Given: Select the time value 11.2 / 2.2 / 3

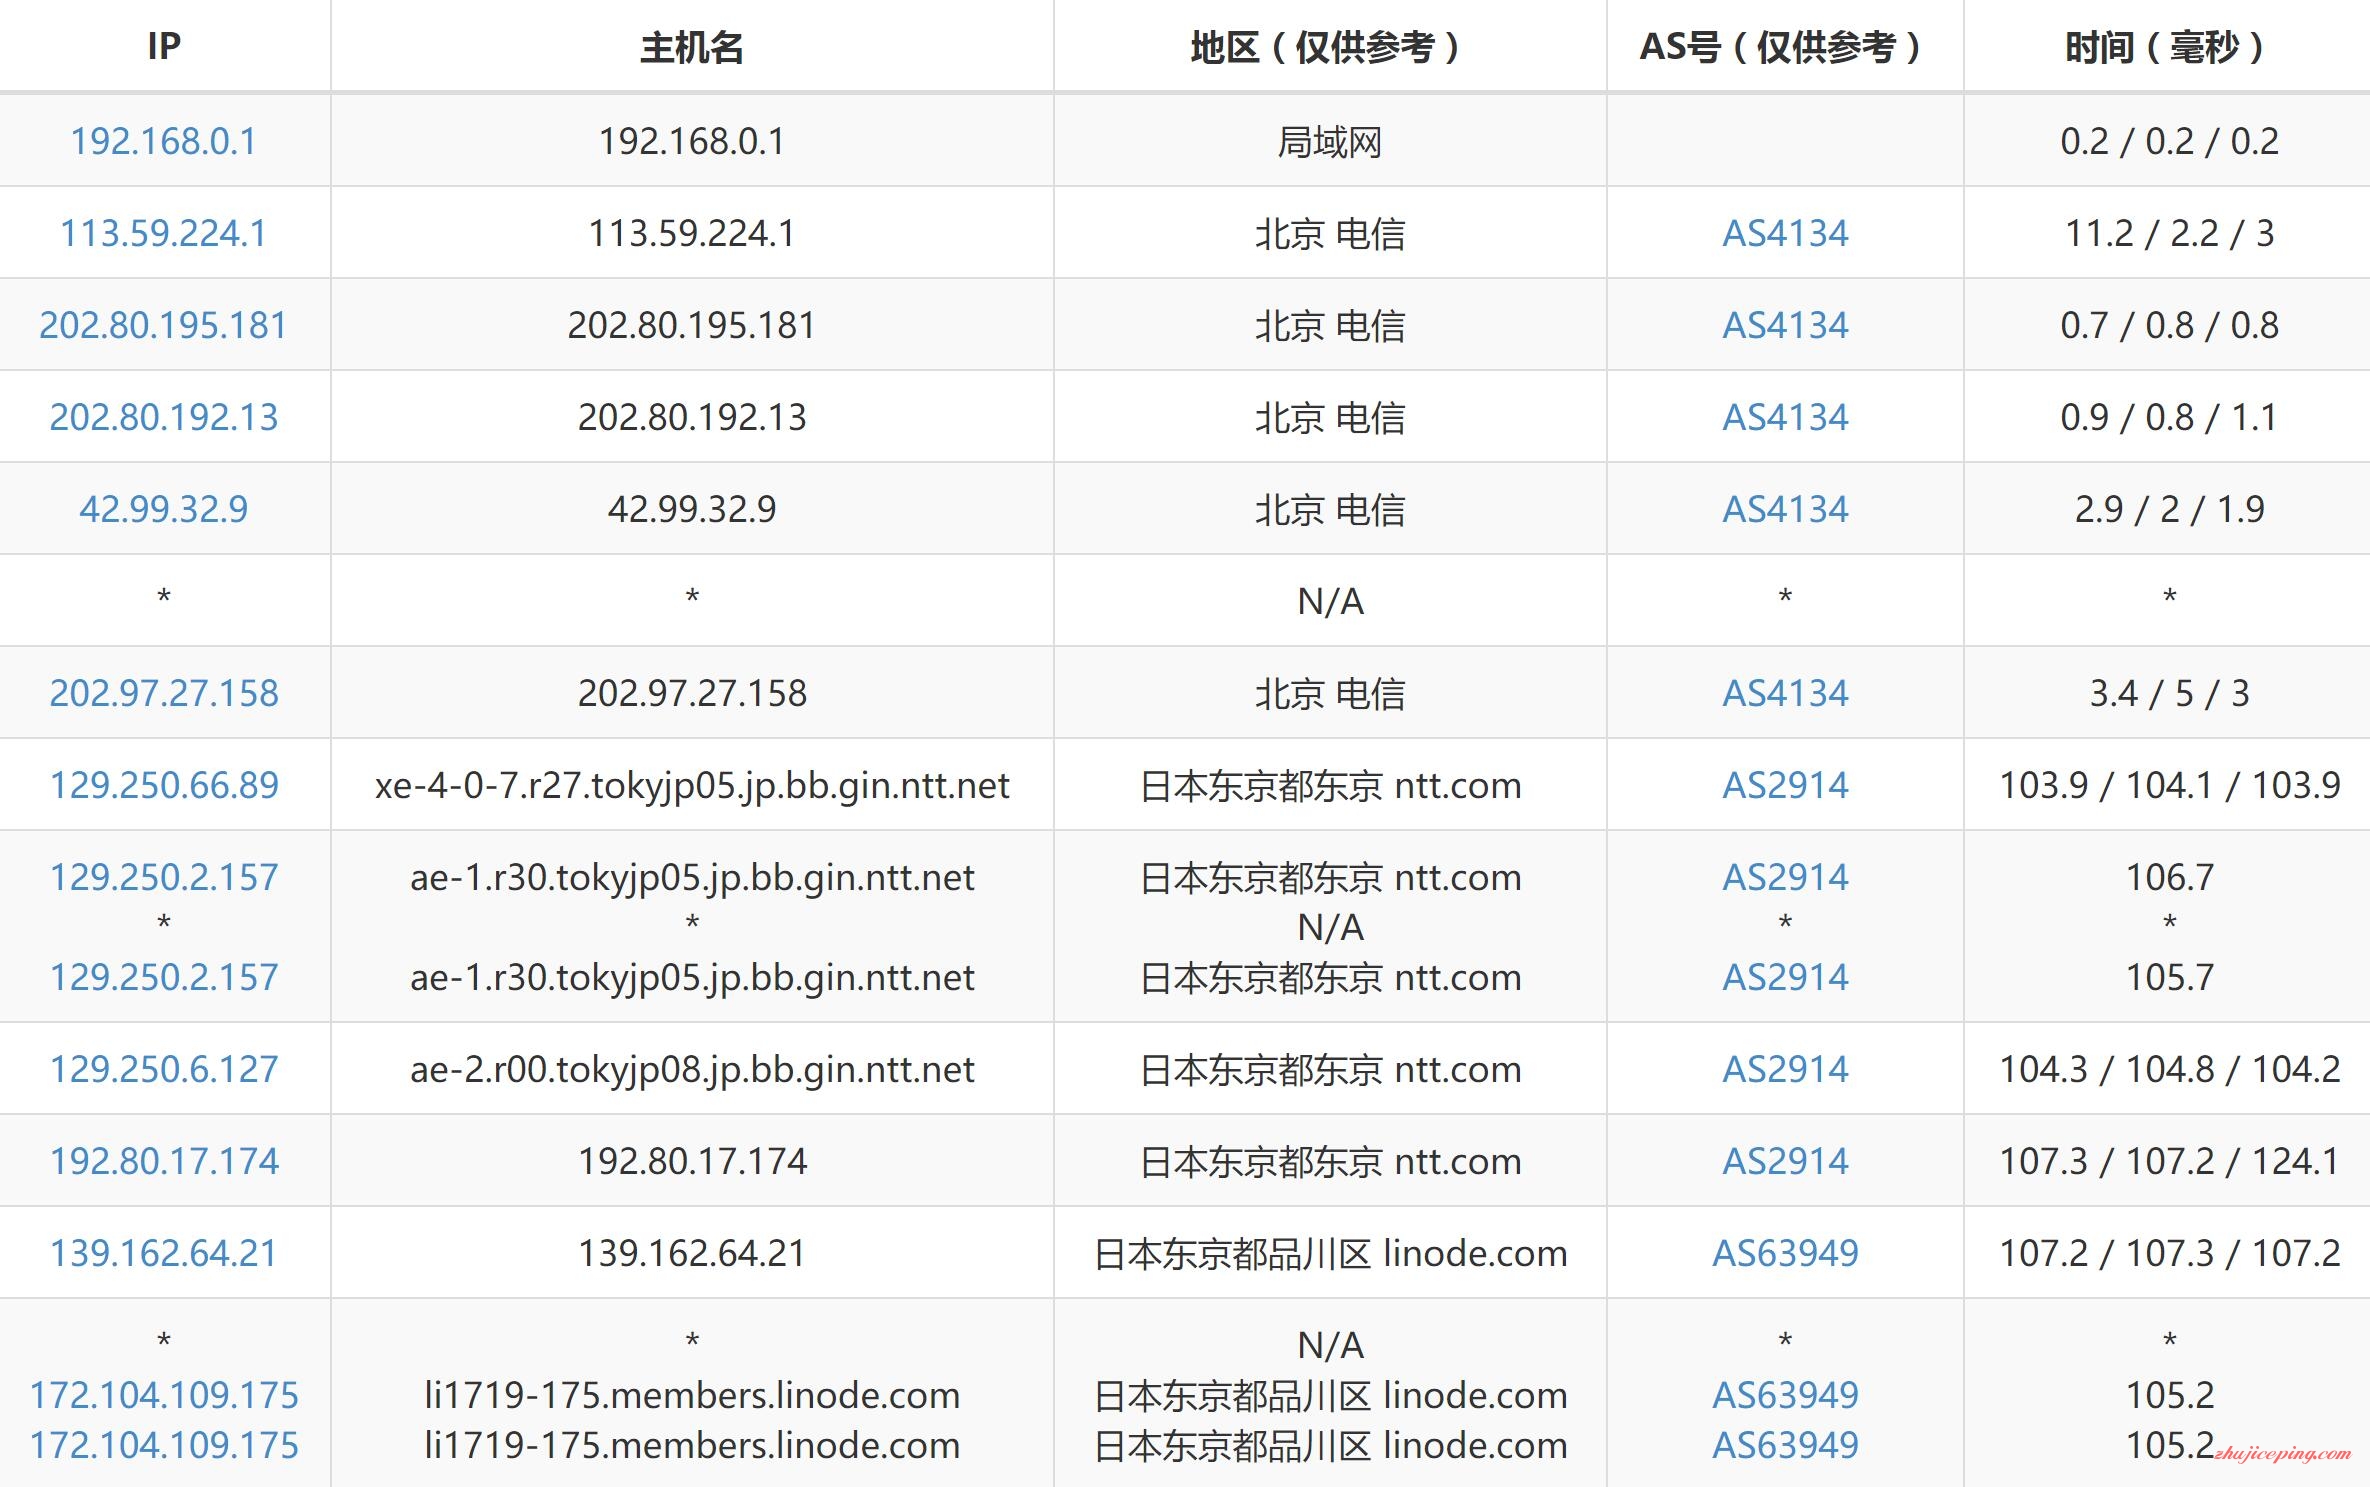Looking at the screenshot, I should [x=2169, y=233].
